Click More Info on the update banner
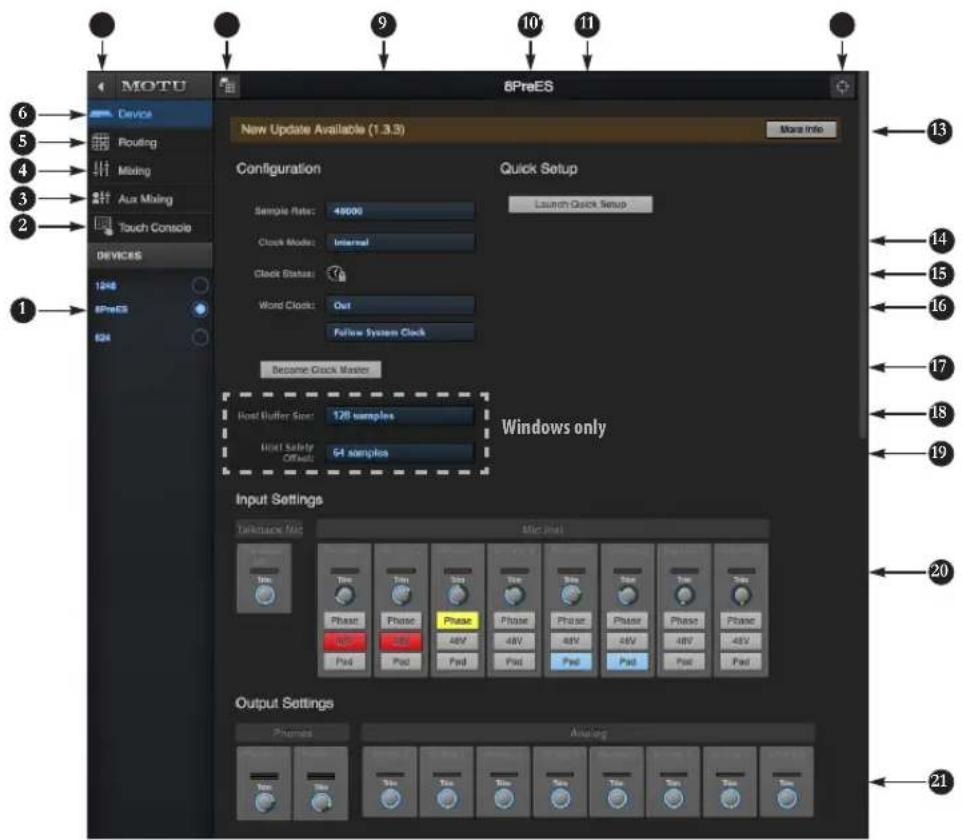The height and width of the screenshot is (840, 962). (x=801, y=129)
